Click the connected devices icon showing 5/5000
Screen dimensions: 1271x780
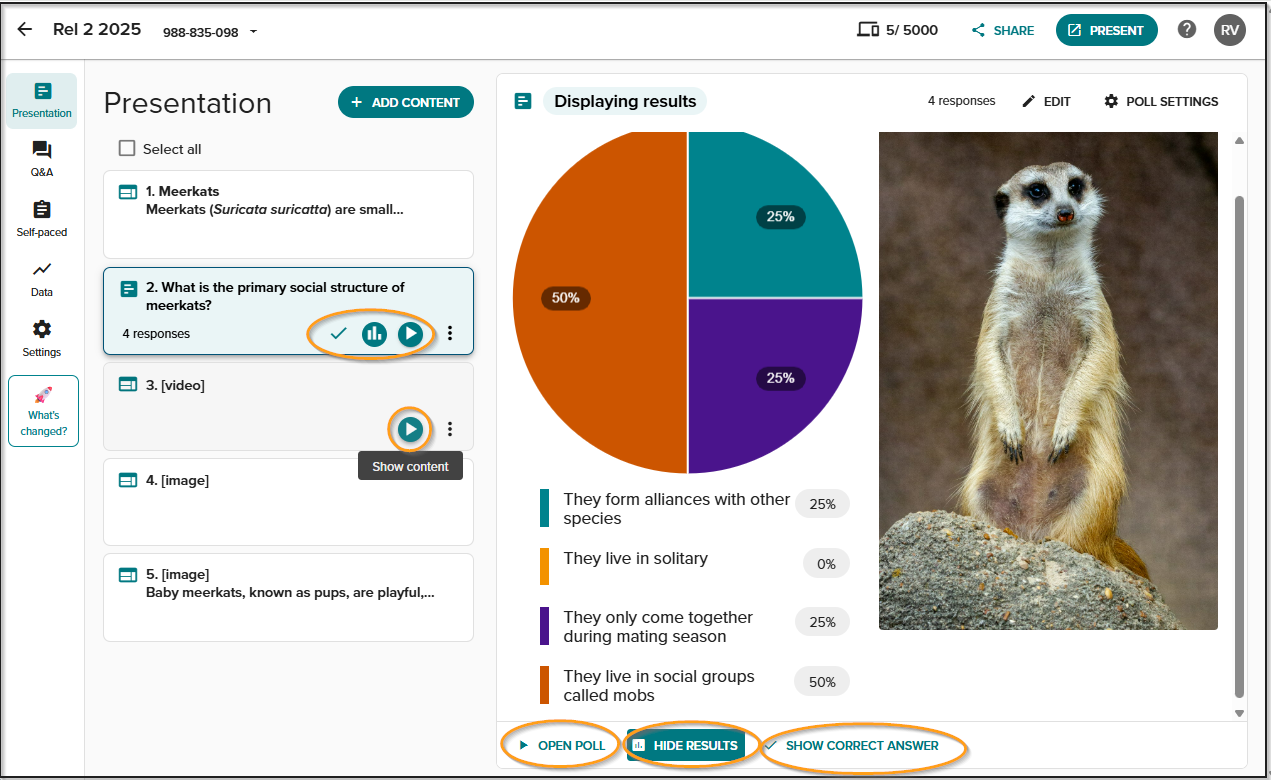click(x=868, y=30)
